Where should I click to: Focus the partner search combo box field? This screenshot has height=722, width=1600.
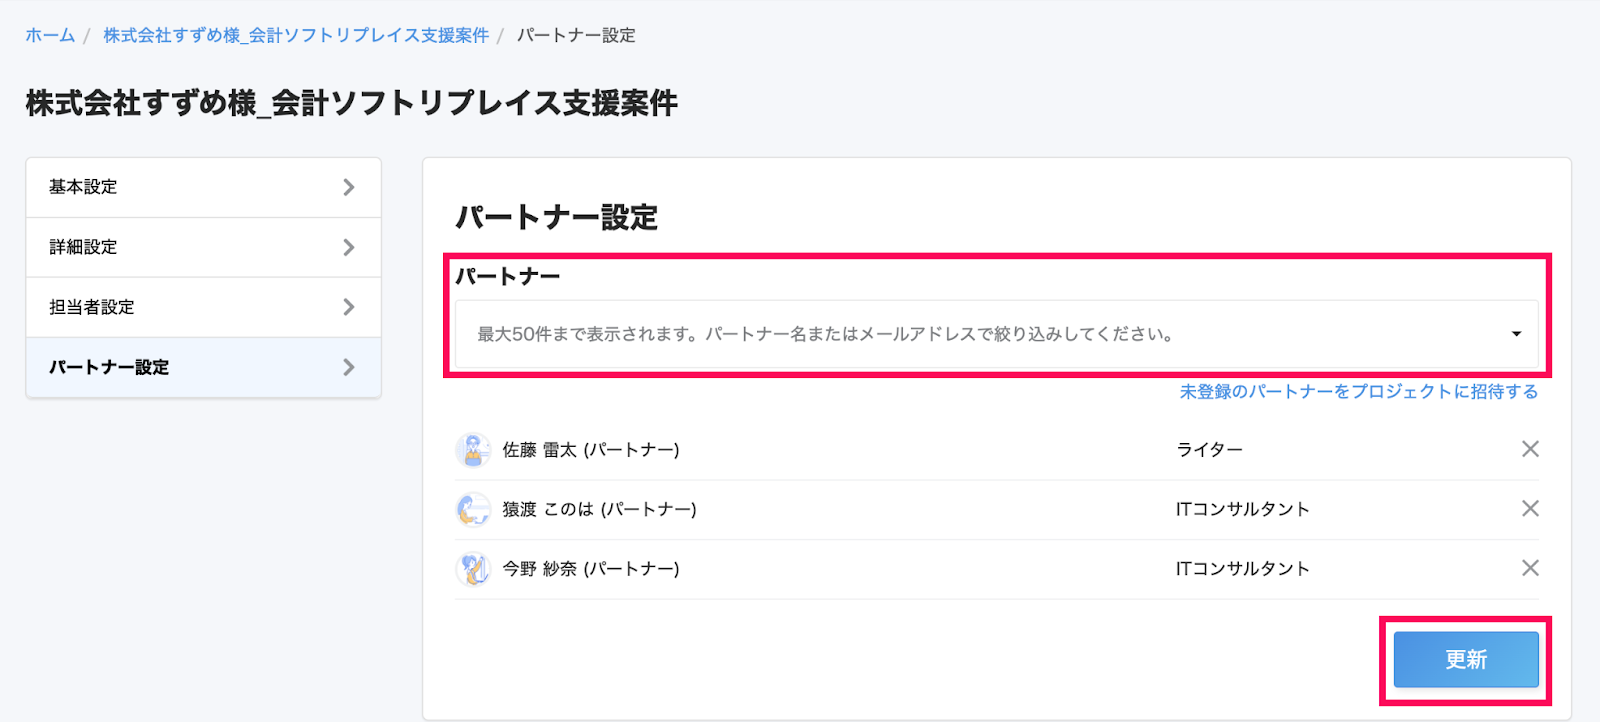(996, 334)
